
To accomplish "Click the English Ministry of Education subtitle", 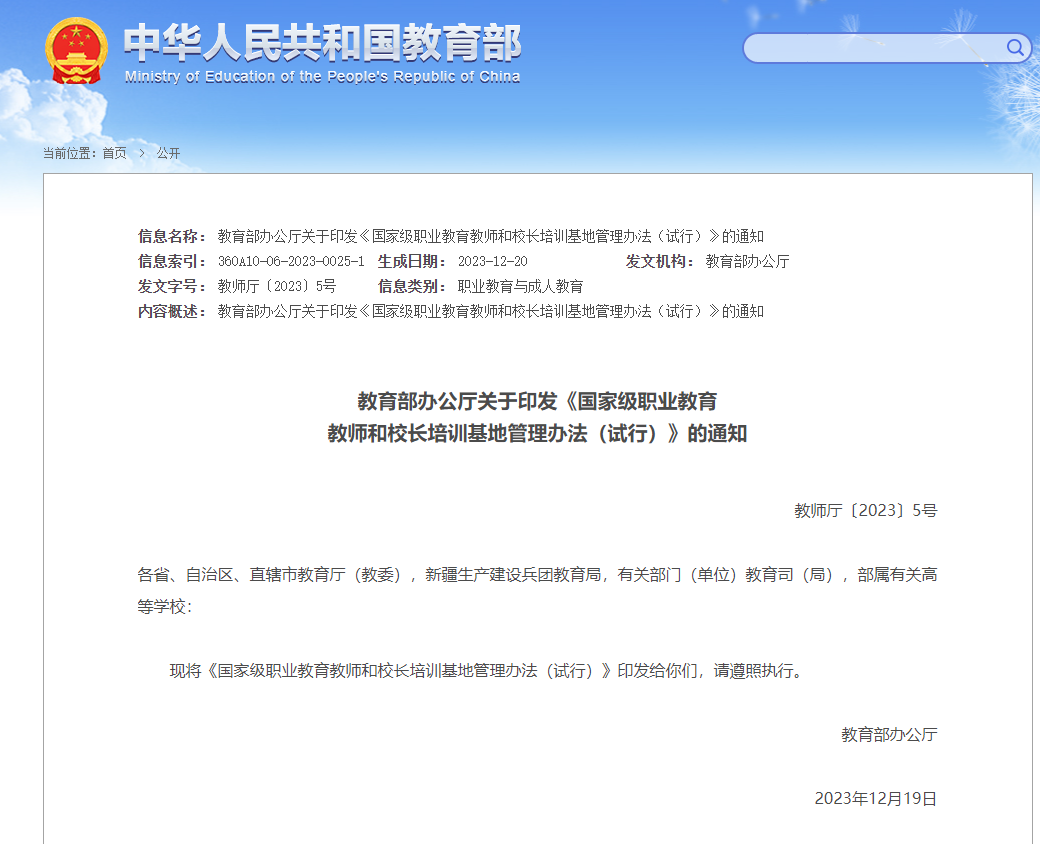I will click(x=322, y=77).
